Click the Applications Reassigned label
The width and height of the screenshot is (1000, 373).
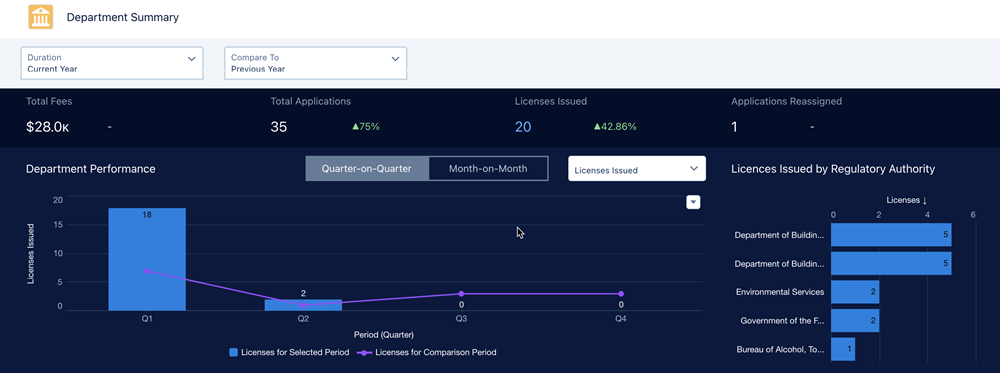[x=786, y=101]
